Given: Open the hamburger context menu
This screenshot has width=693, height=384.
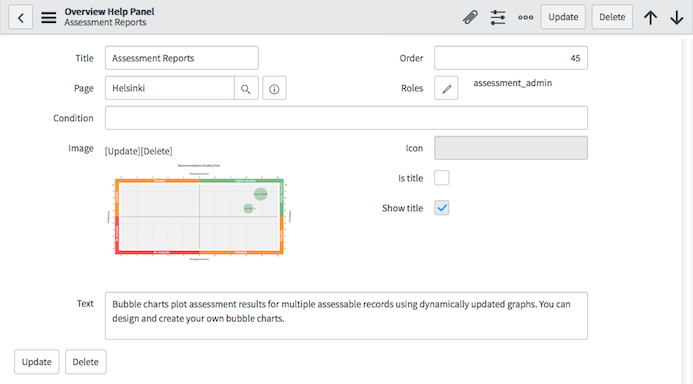Looking at the screenshot, I should (x=49, y=18).
